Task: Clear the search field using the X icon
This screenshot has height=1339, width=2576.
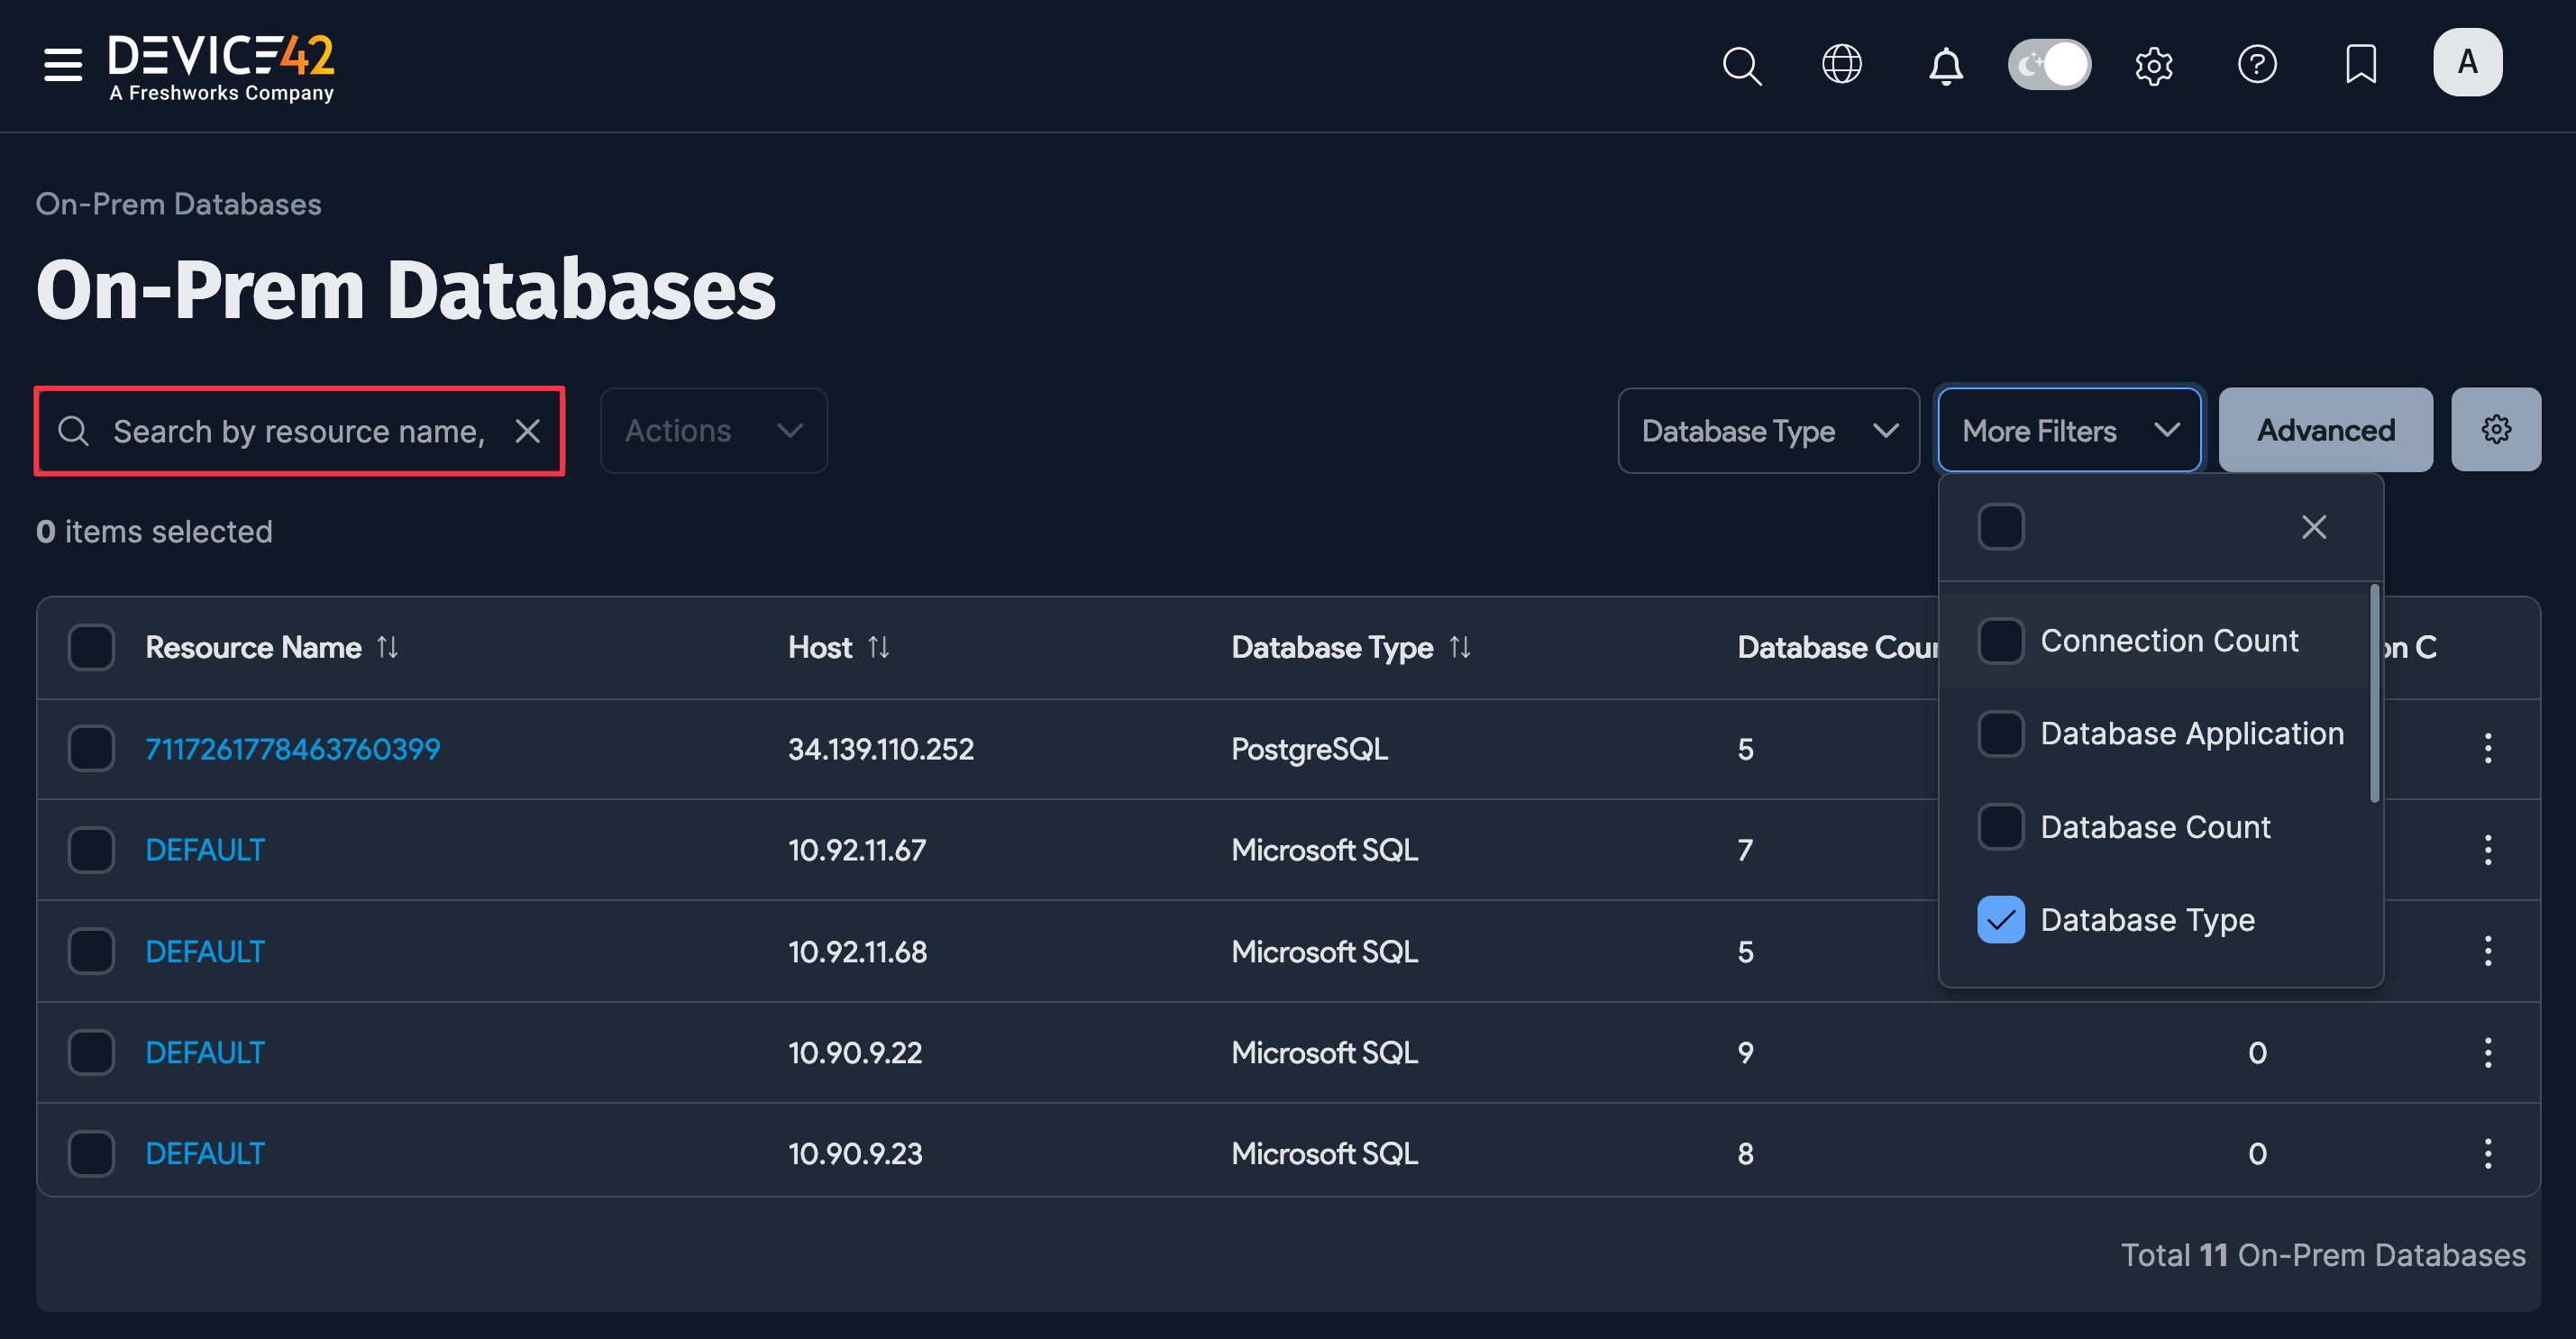Action: [x=529, y=431]
